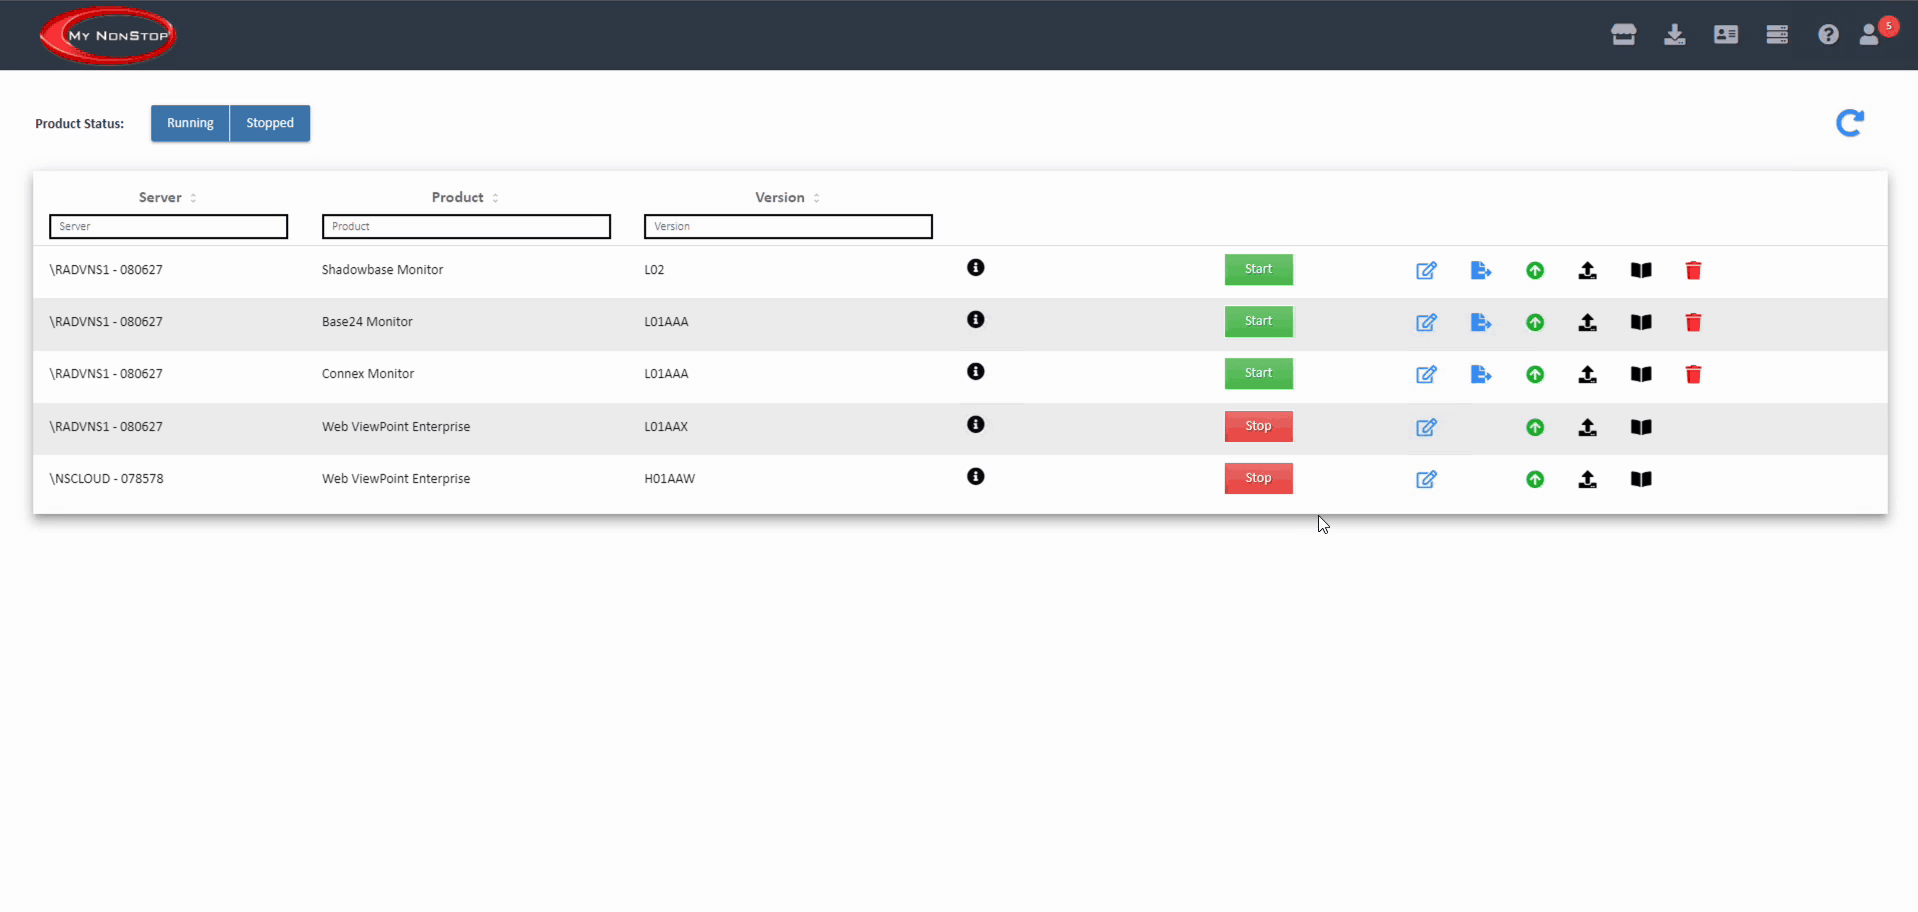Refresh the product list

[1850, 123]
